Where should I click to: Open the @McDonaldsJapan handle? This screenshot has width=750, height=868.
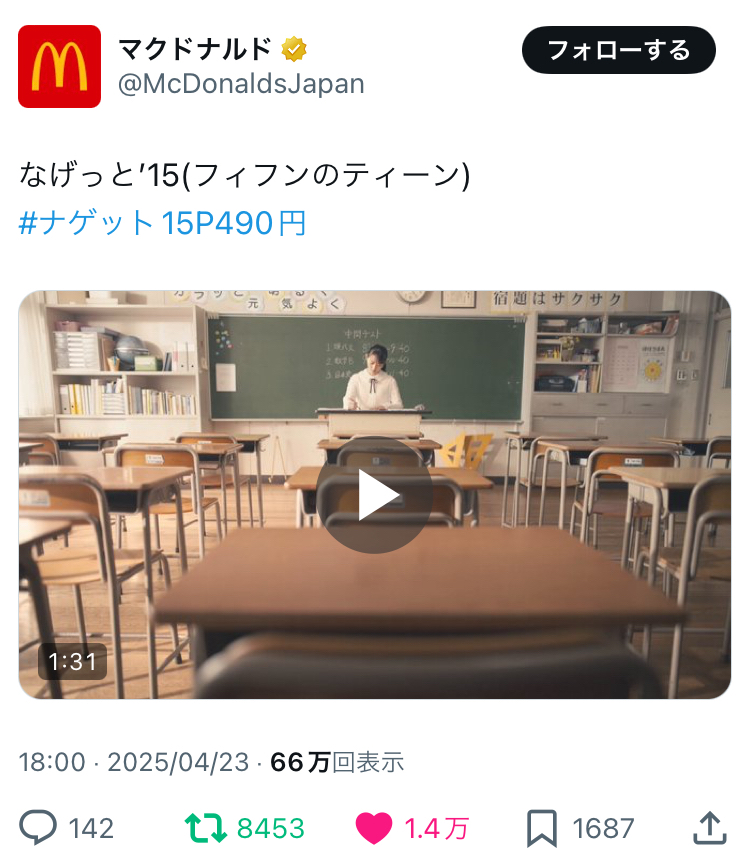pyautogui.click(x=241, y=84)
